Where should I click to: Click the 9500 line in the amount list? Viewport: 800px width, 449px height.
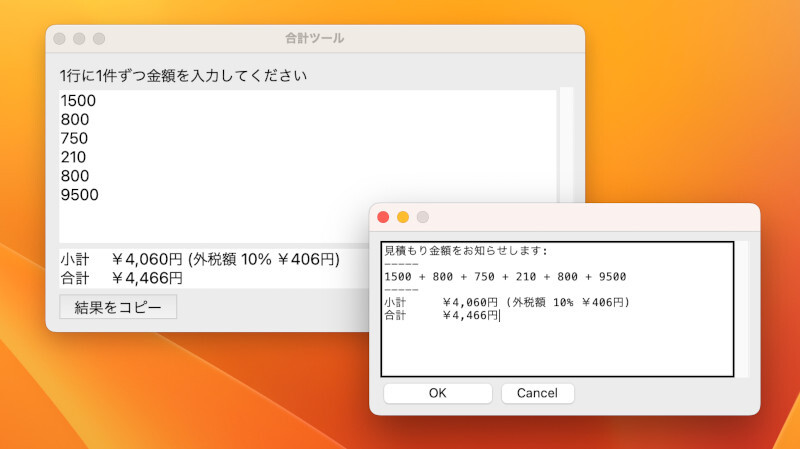tap(79, 195)
